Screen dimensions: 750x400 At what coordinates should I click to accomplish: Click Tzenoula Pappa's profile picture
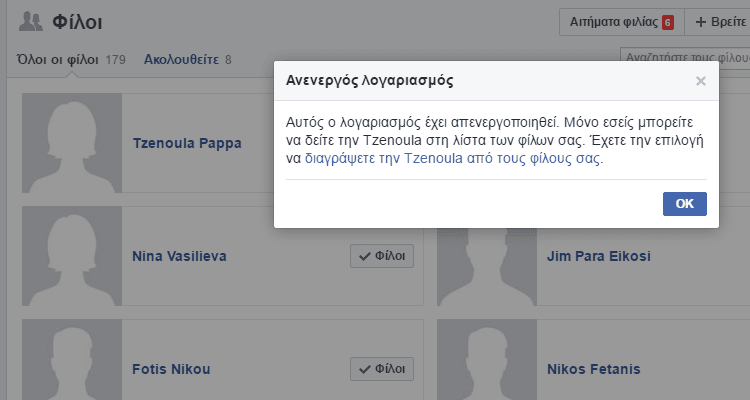pos(72,143)
